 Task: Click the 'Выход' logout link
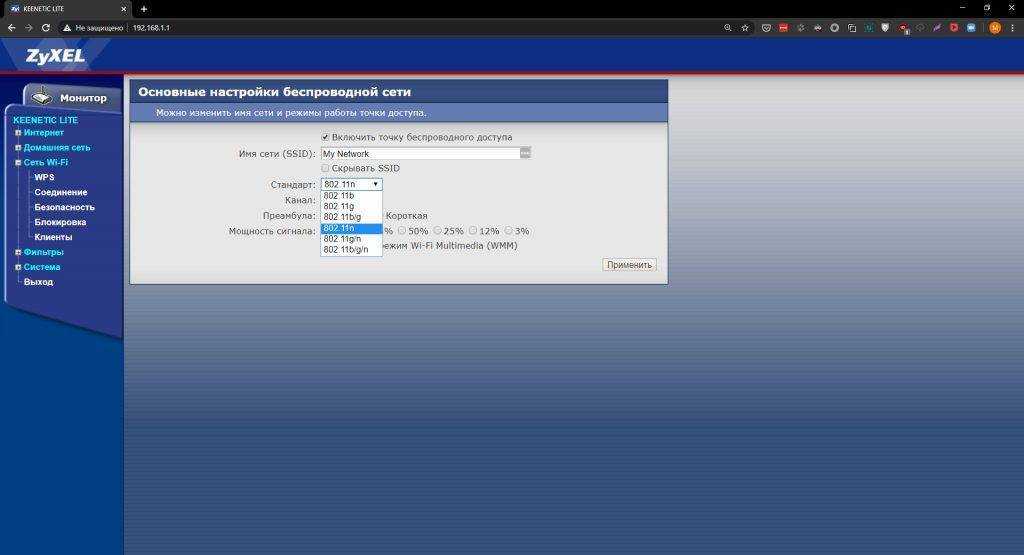coord(39,282)
